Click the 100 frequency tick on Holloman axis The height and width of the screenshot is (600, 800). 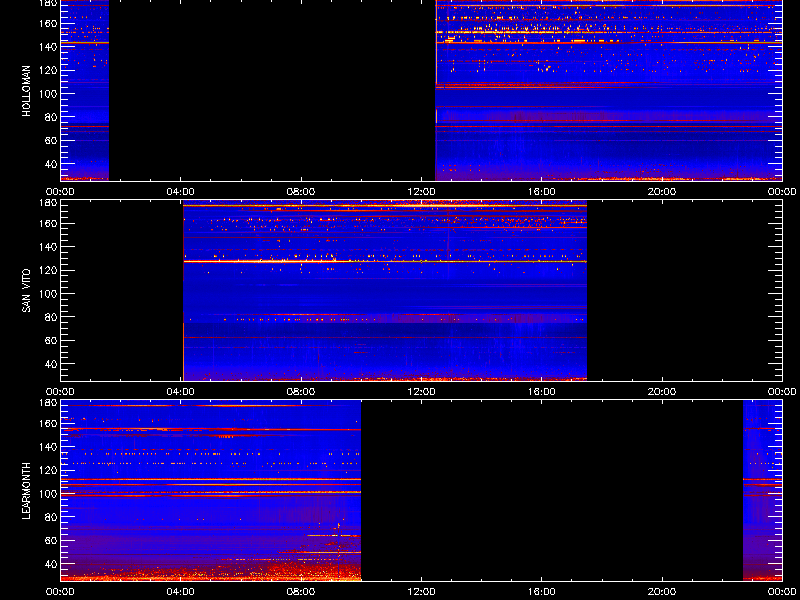[49, 94]
